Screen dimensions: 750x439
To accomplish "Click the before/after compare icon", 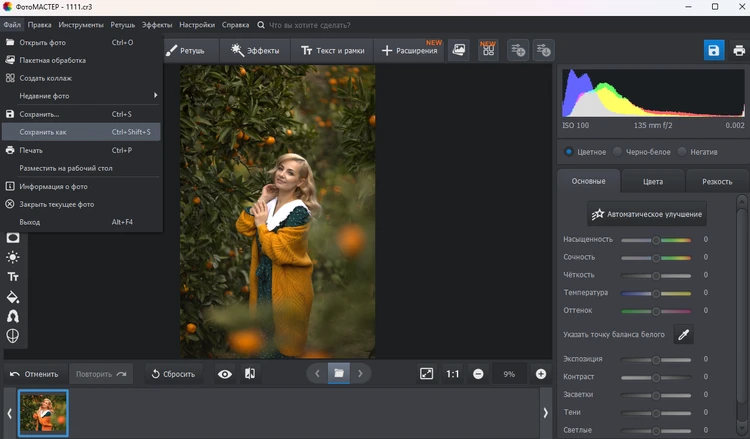I will (250, 373).
